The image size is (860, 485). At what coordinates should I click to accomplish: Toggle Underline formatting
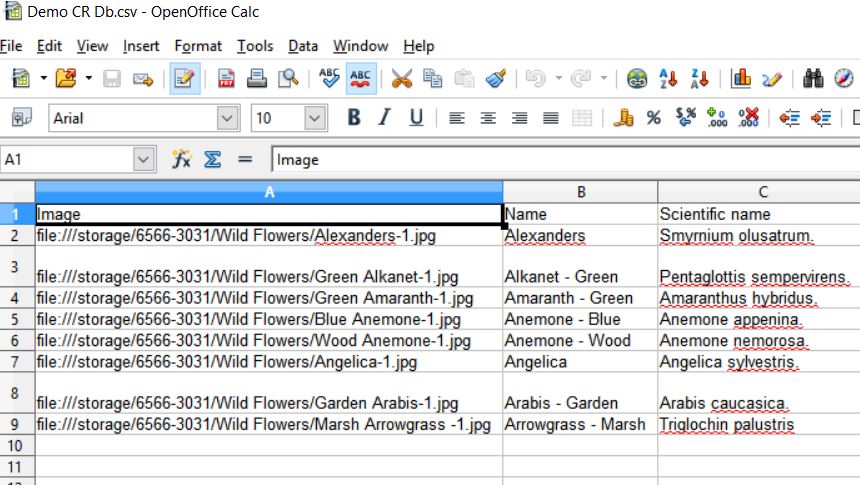tap(416, 117)
